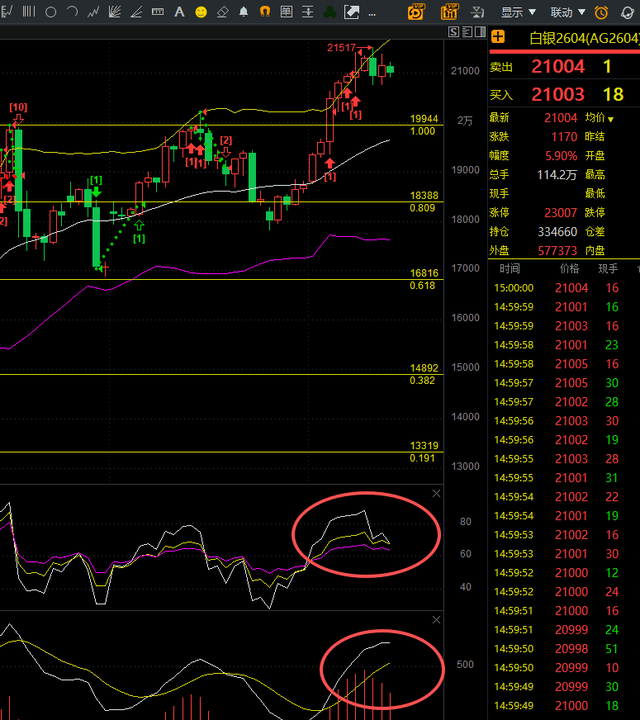The image size is (640, 720).
Task: Expand the 均价 dropdown arrow
Action: (611, 118)
